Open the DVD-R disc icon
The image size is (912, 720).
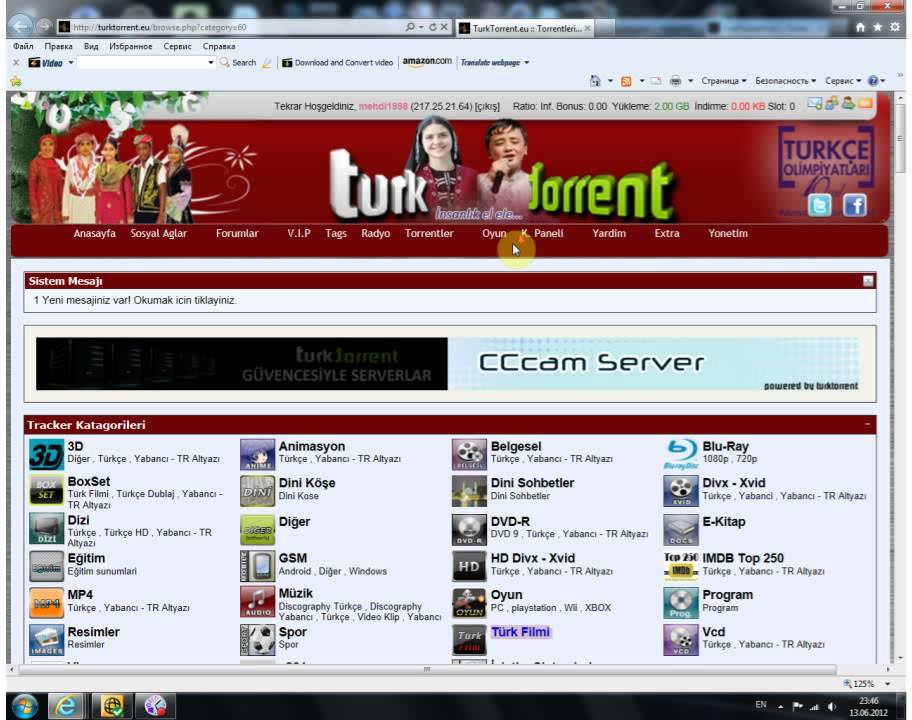coord(469,529)
